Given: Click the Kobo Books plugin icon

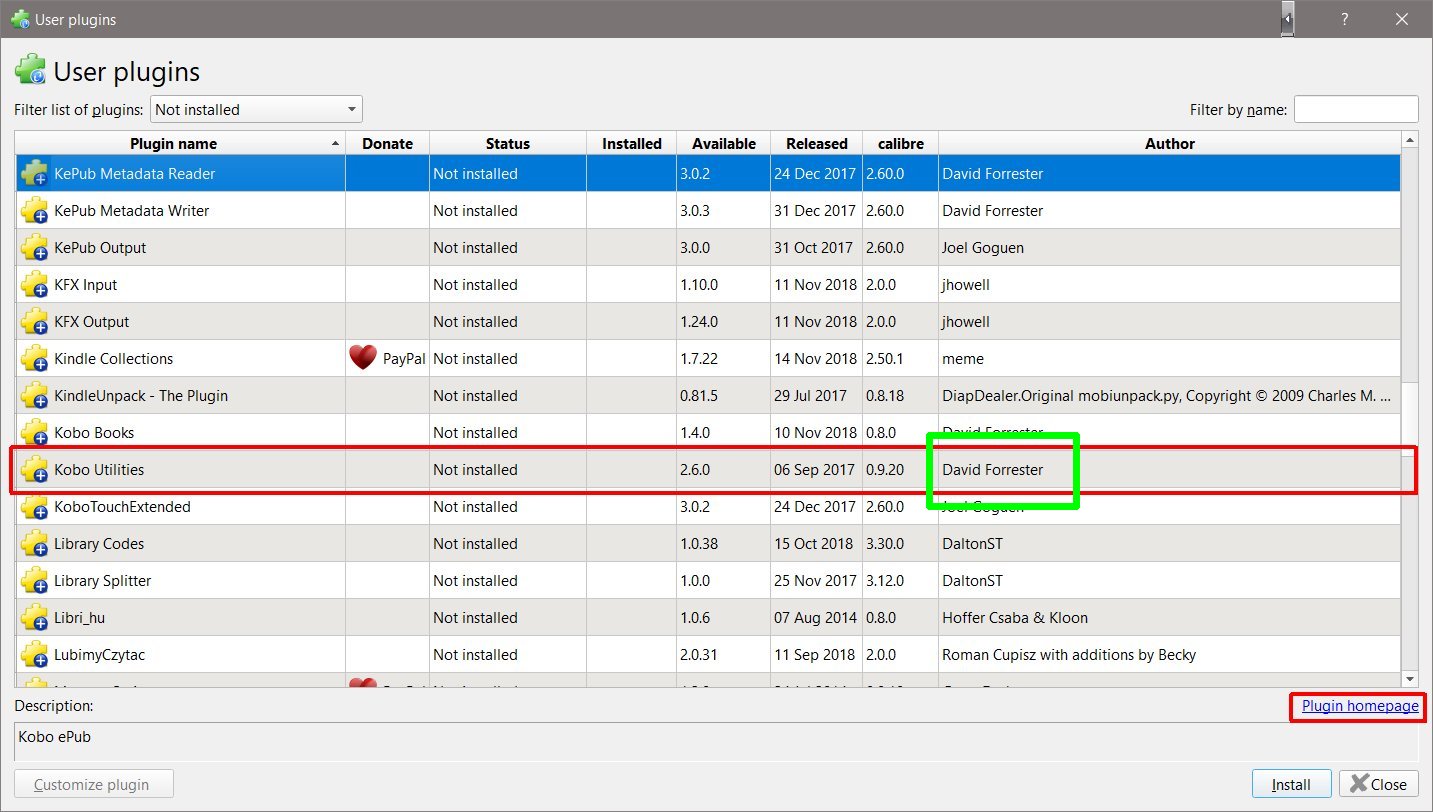Looking at the screenshot, I should click(x=34, y=432).
